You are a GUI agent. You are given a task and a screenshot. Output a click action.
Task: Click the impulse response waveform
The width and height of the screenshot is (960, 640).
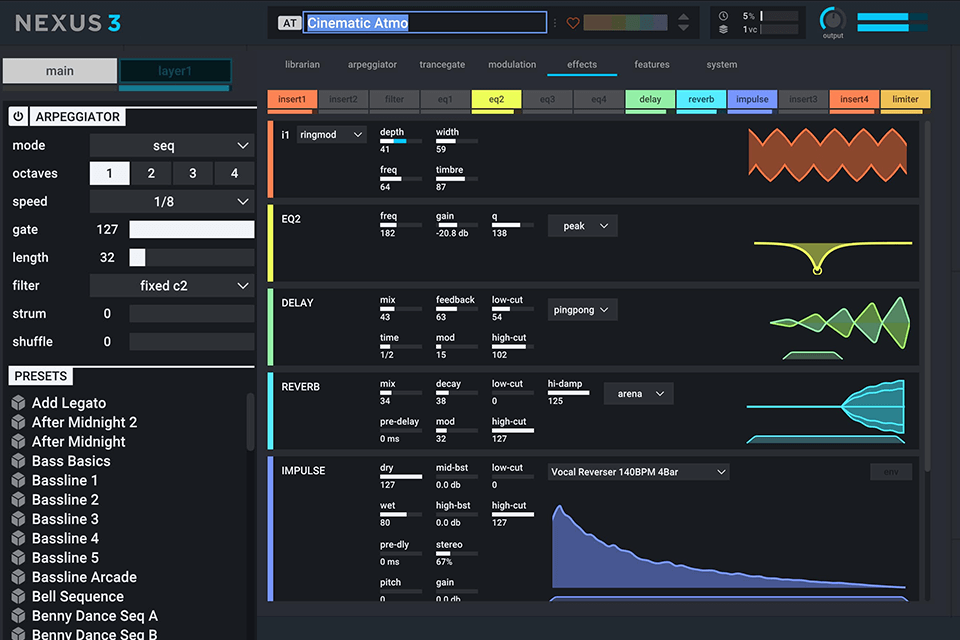click(729, 548)
